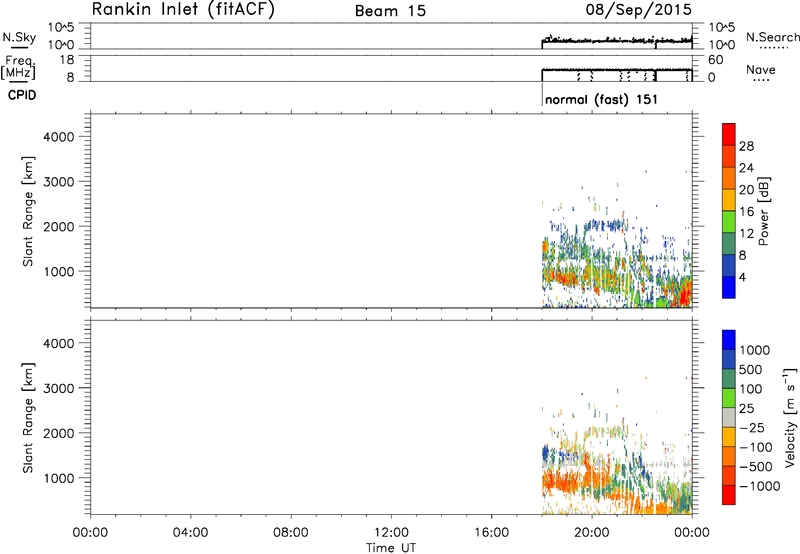Click the 'Nave' legend label
The height and width of the screenshot is (554, 800).
761,69
